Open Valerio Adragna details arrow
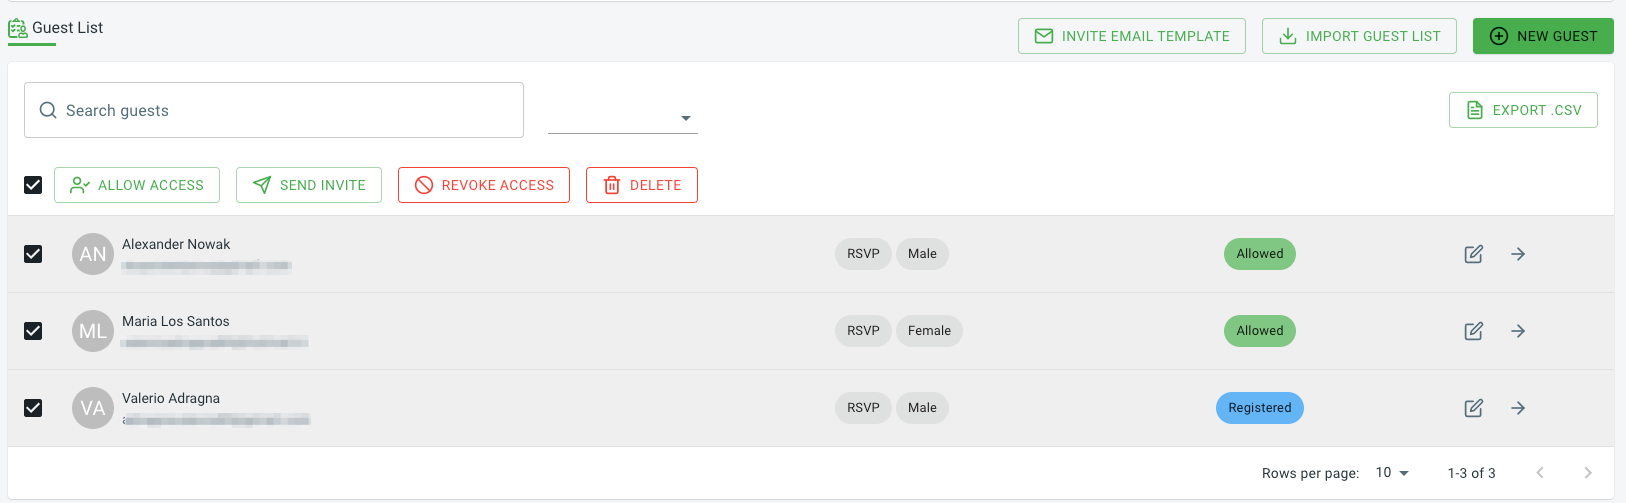This screenshot has height=503, width=1626. (1518, 408)
